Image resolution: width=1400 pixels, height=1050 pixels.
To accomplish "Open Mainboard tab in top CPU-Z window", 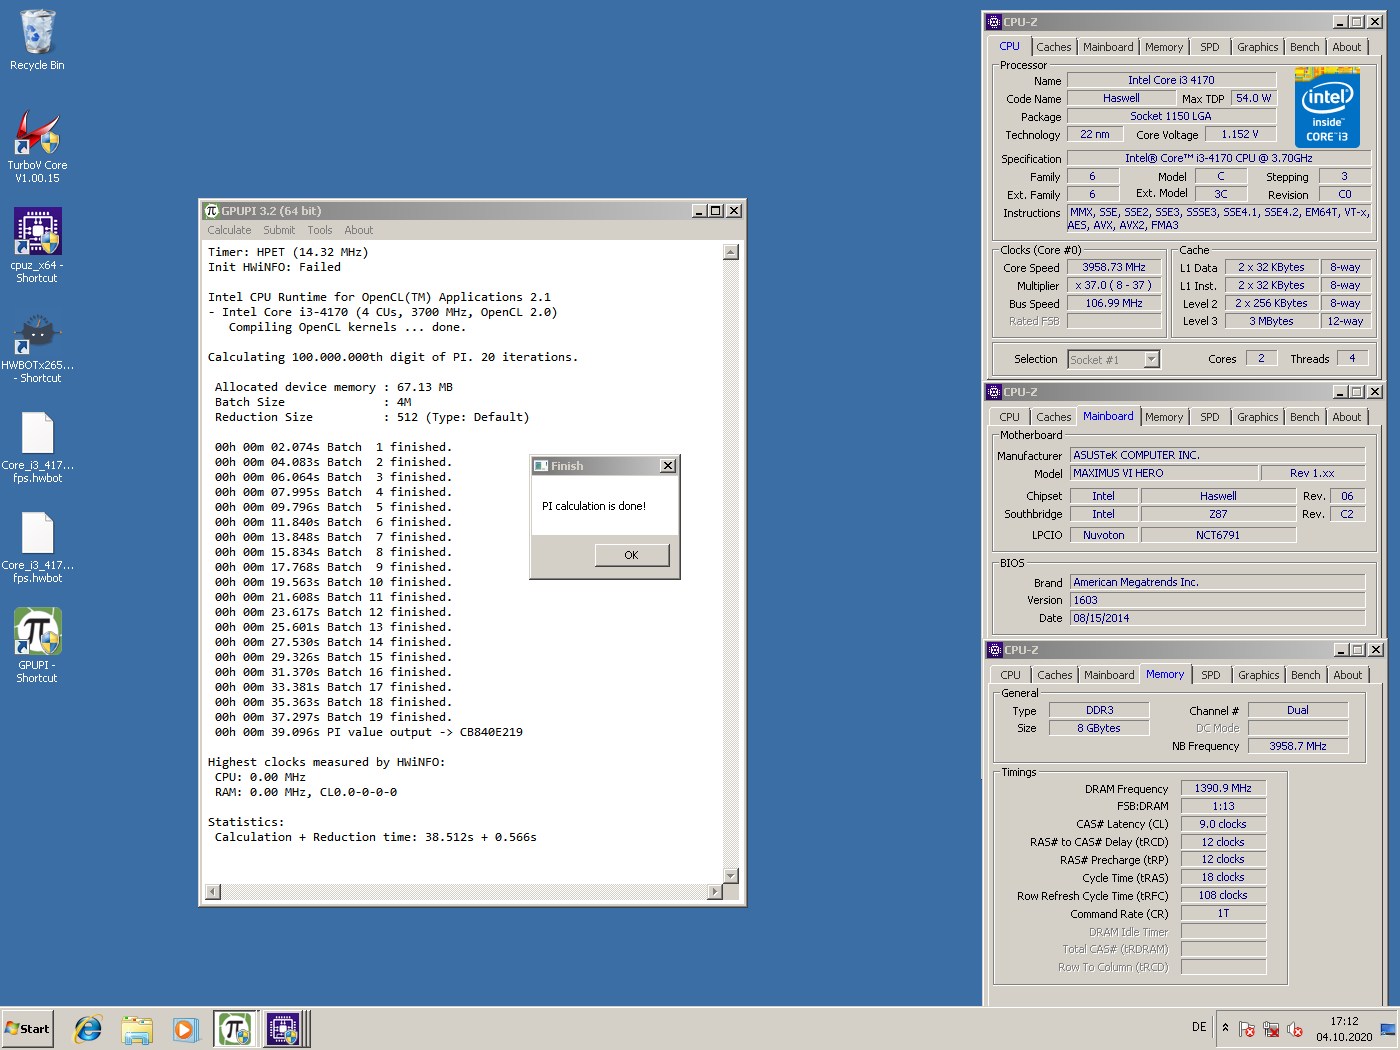I will 1108,47.
